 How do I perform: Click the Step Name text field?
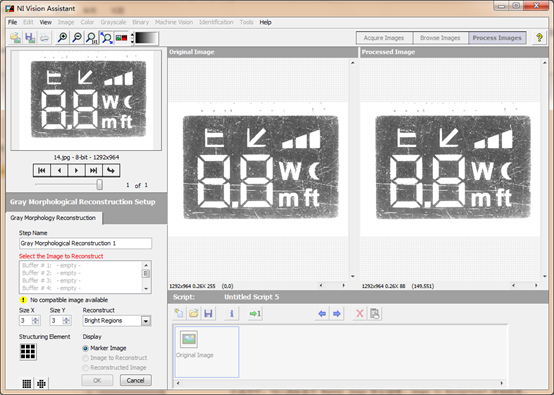point(86,243)
